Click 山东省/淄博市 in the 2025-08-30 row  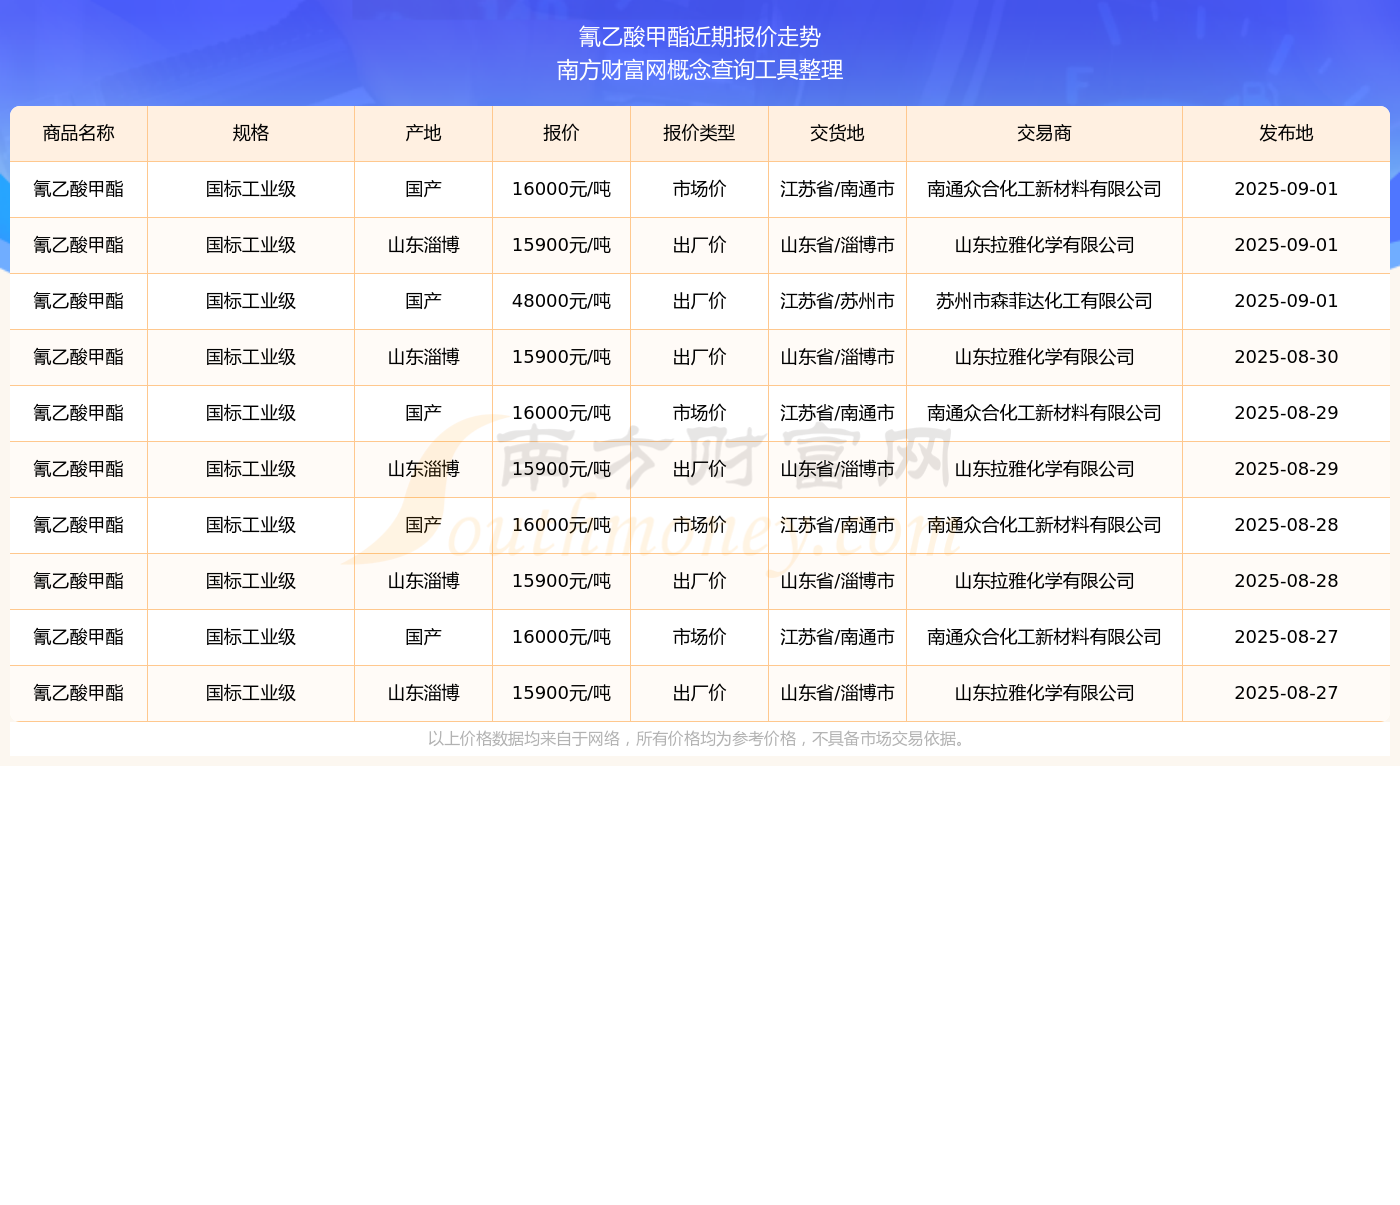[838, 357]
